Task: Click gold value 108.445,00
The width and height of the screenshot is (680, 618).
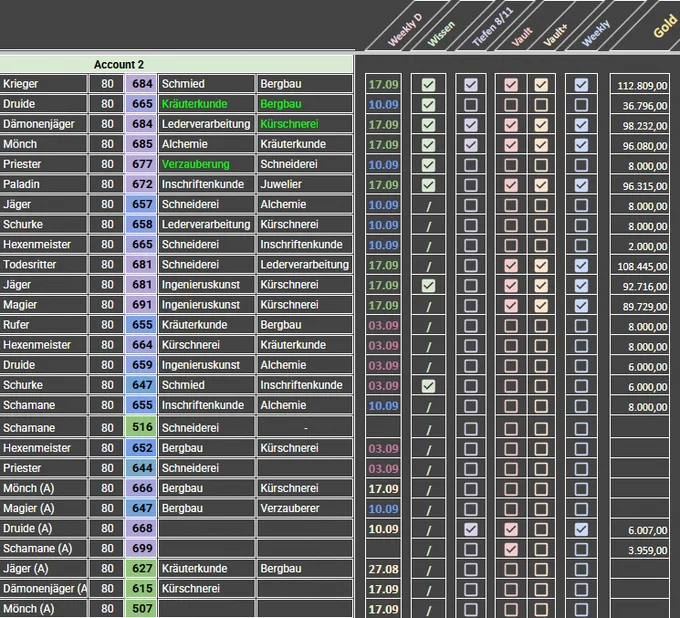Action: tap(640, 266)
